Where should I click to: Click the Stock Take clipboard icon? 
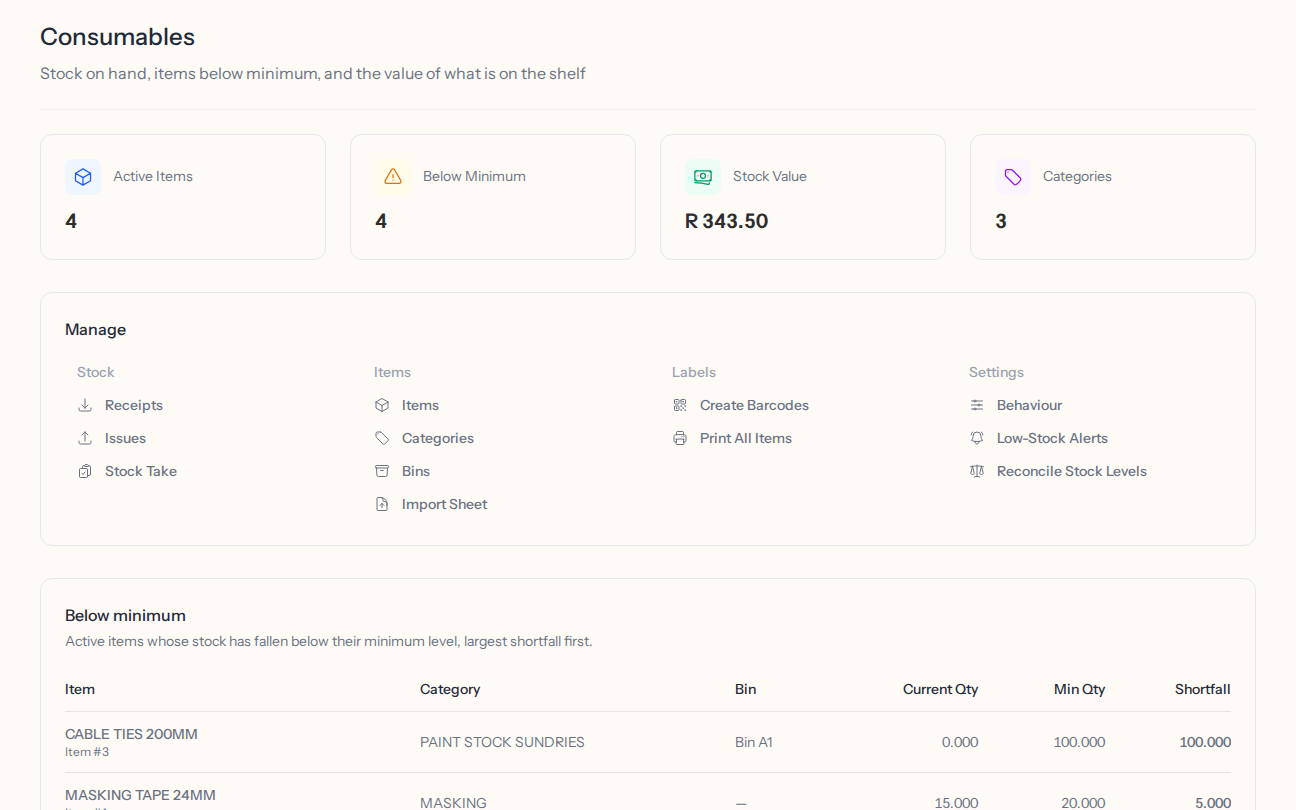pyautogui.click(x=85, y=471)
